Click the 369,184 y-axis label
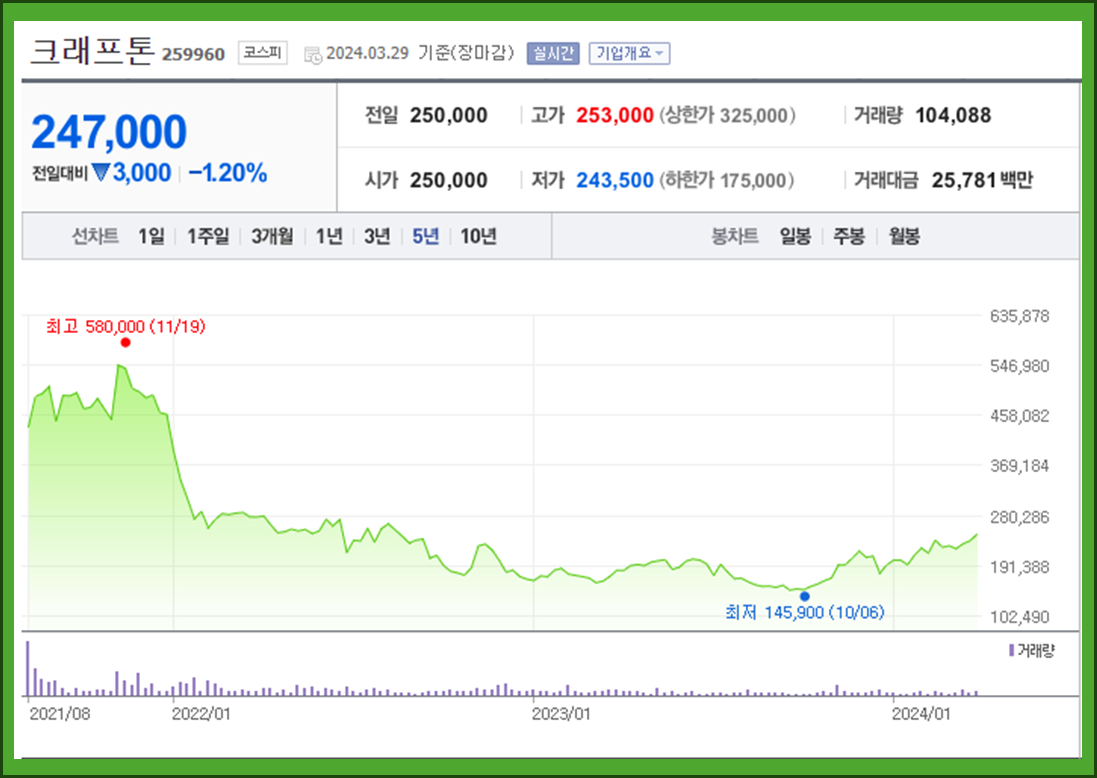 pos(1019,466)
